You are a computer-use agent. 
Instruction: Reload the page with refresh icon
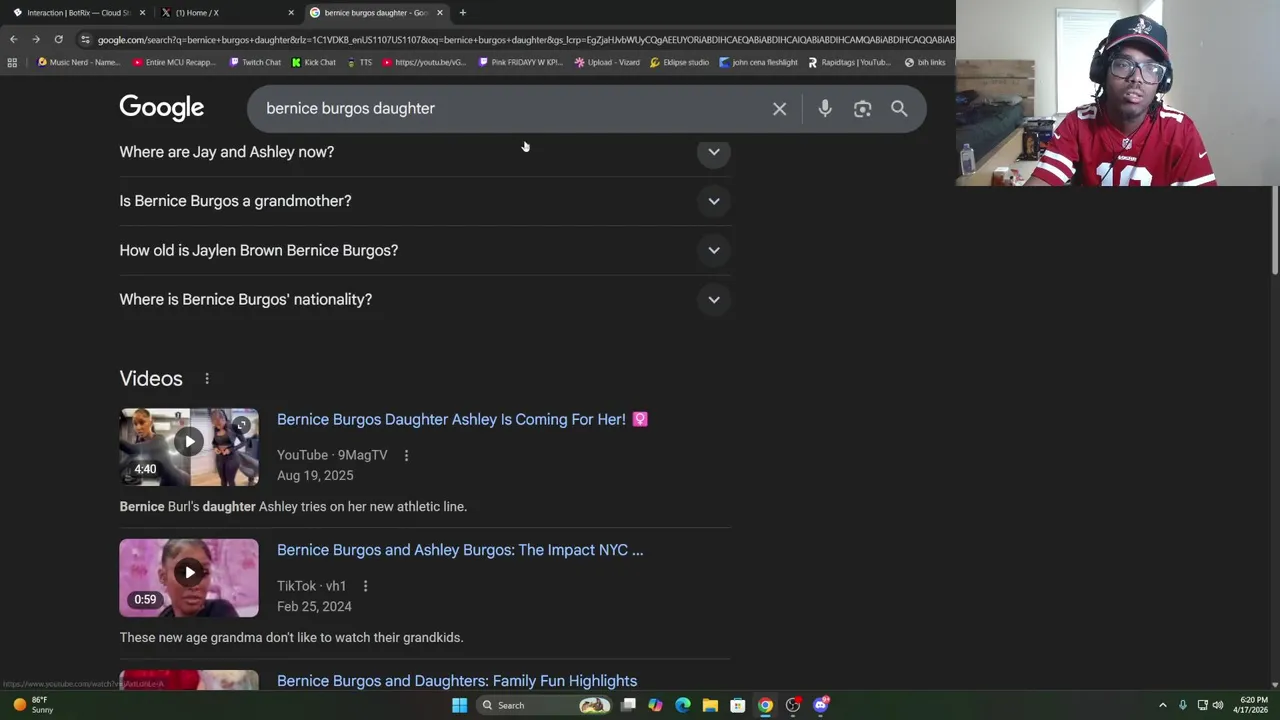coord(58,39)
